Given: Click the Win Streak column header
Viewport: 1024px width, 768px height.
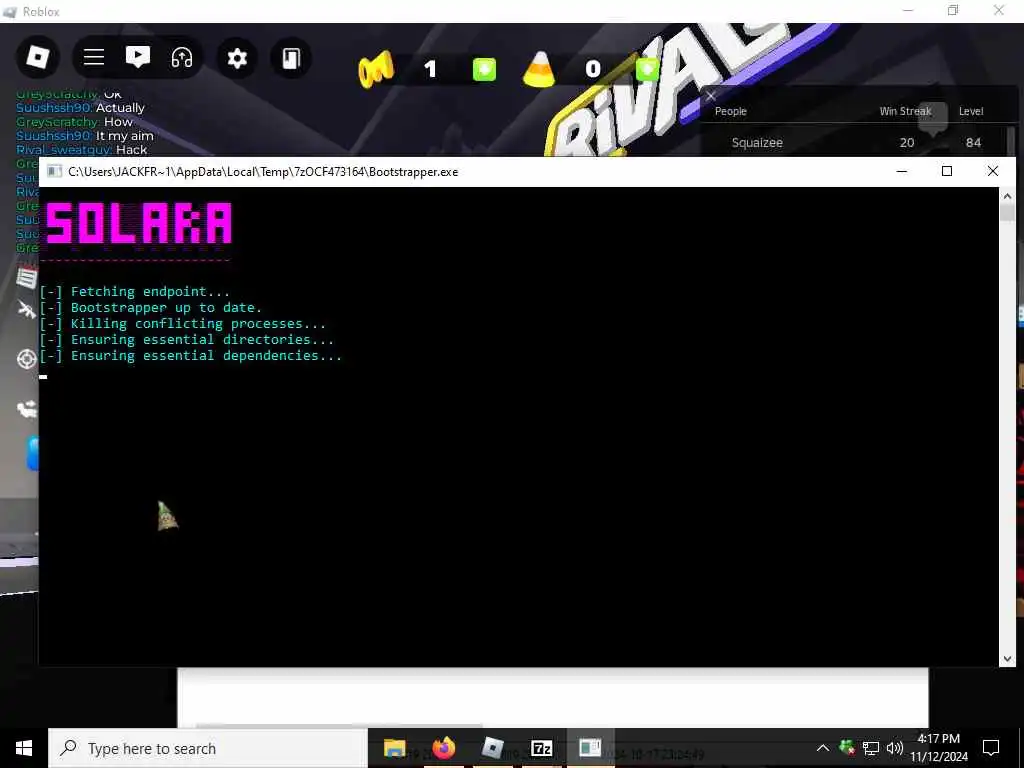Looking at the screenshot, I should click(905, 111).
